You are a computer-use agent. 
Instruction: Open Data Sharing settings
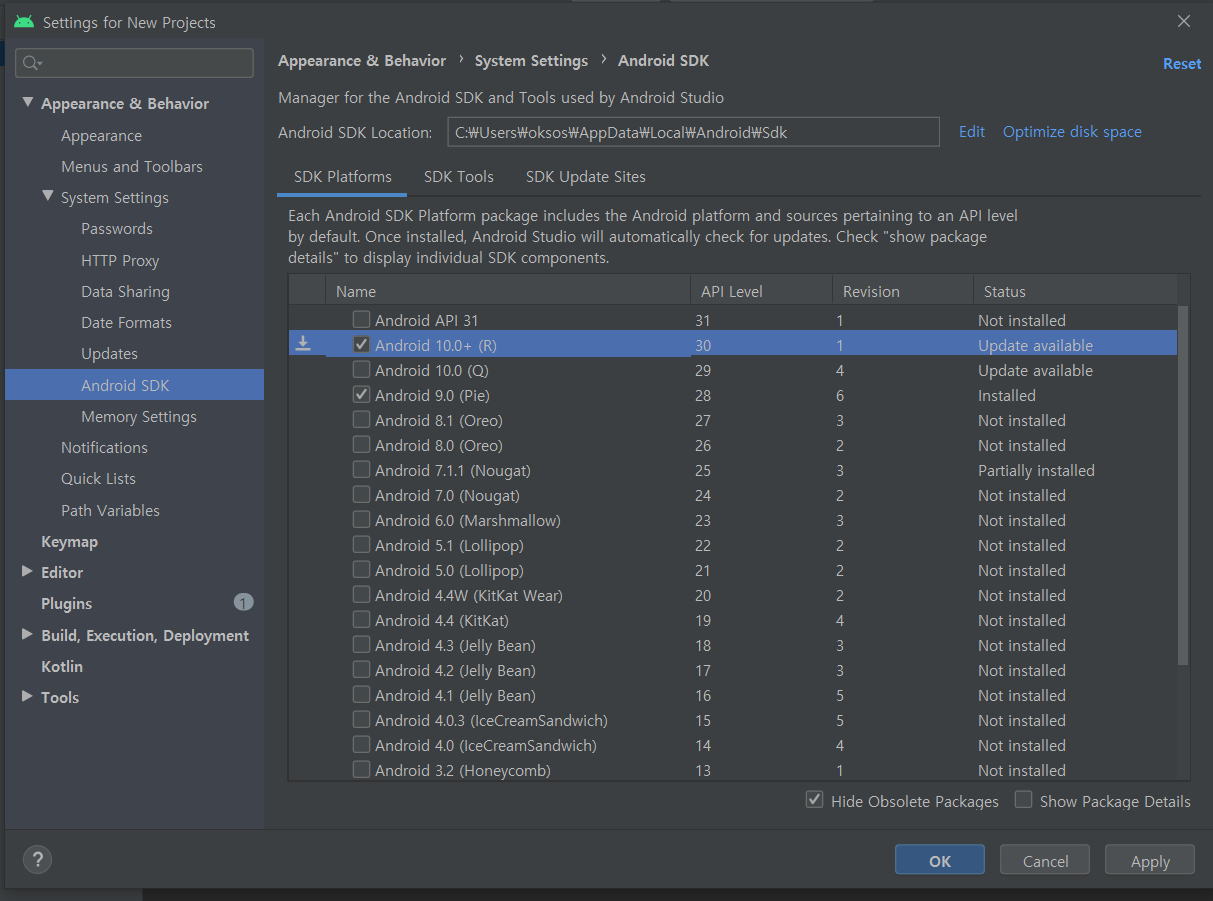point(125,291)
